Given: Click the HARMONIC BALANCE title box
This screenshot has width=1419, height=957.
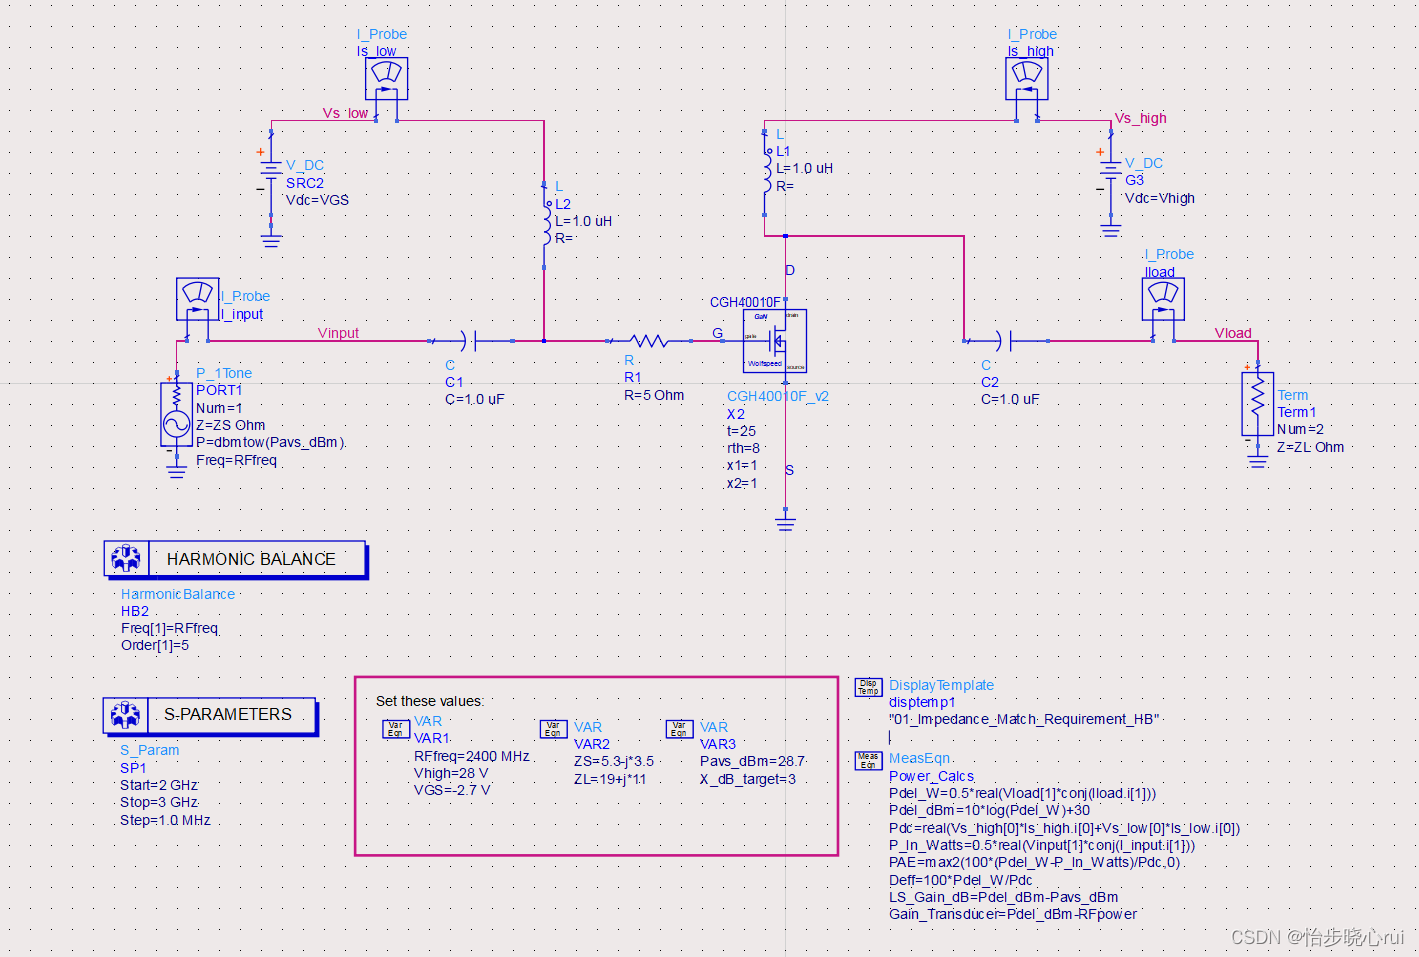Looking at the screenshot, I should tap(235, 559).
